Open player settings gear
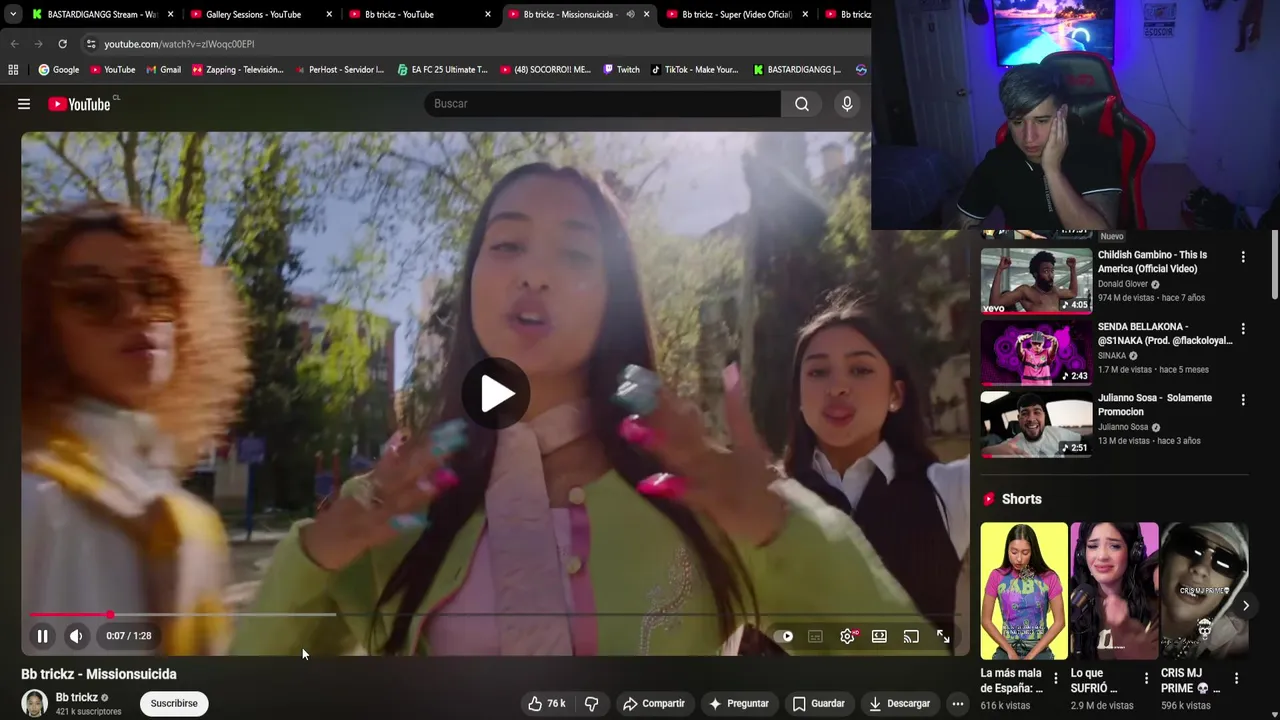 [x=847, y=636]
